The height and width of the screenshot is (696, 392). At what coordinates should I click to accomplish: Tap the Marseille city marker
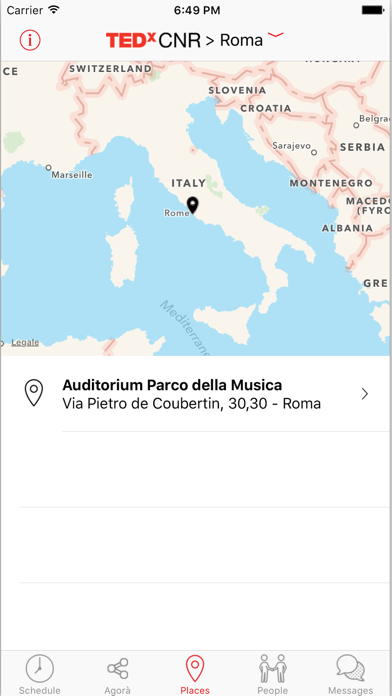pyautogui.click(x=48, y=168)
